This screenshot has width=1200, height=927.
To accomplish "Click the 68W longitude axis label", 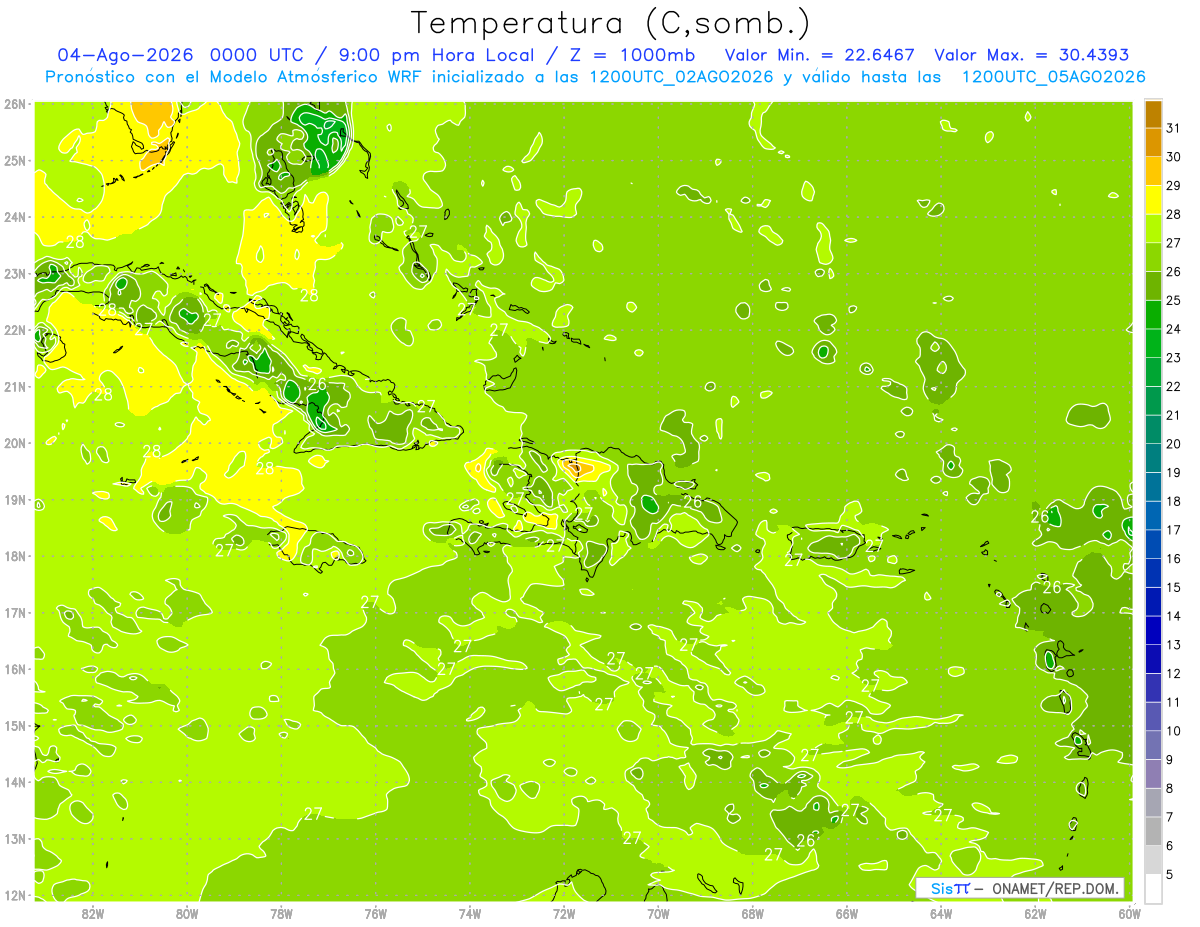I will [752, 913].
